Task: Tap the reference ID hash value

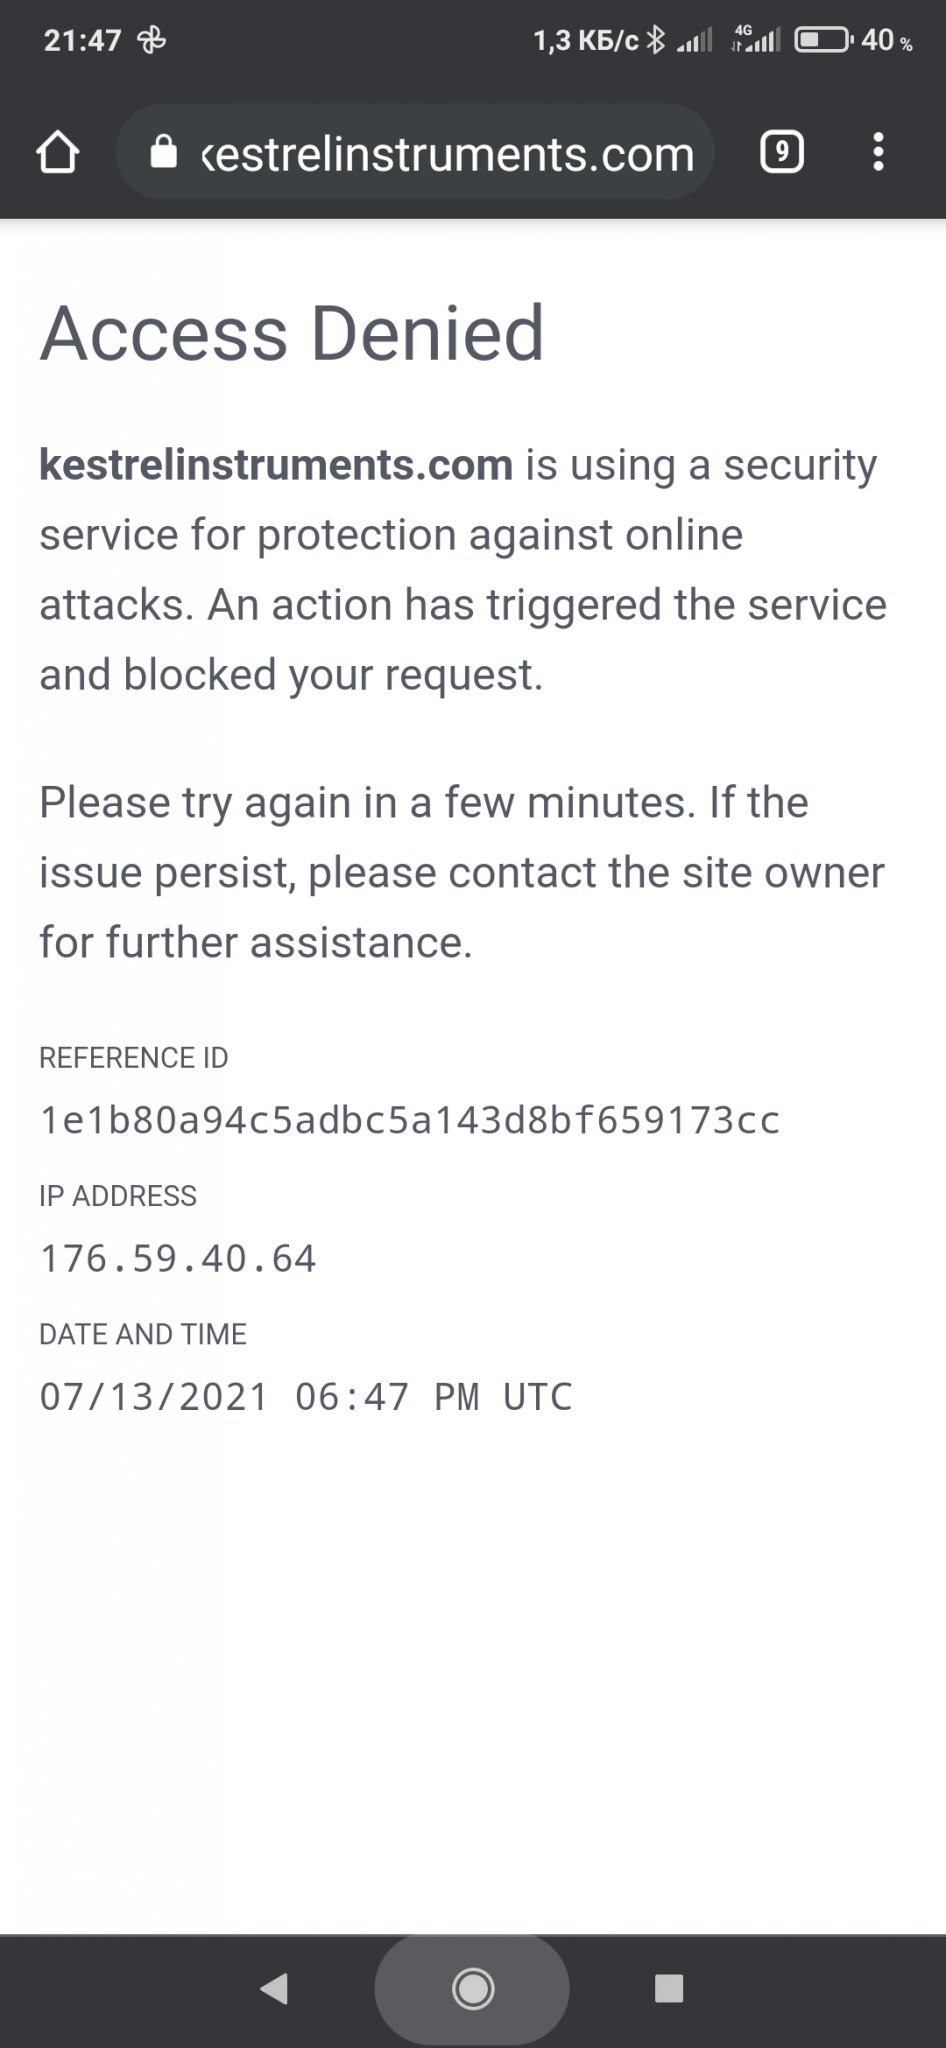Action: (409, 1120)
